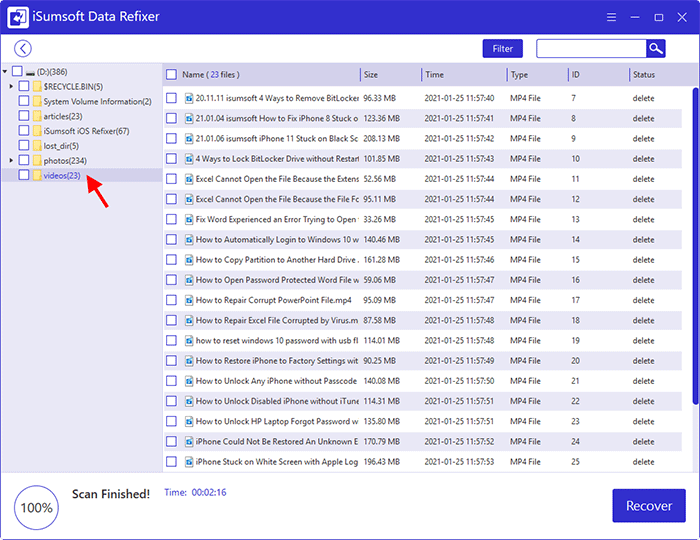The width and height of the screenshot is (700, 540).
Task: Check the D: drive checkbox
Action: point(17,71)
